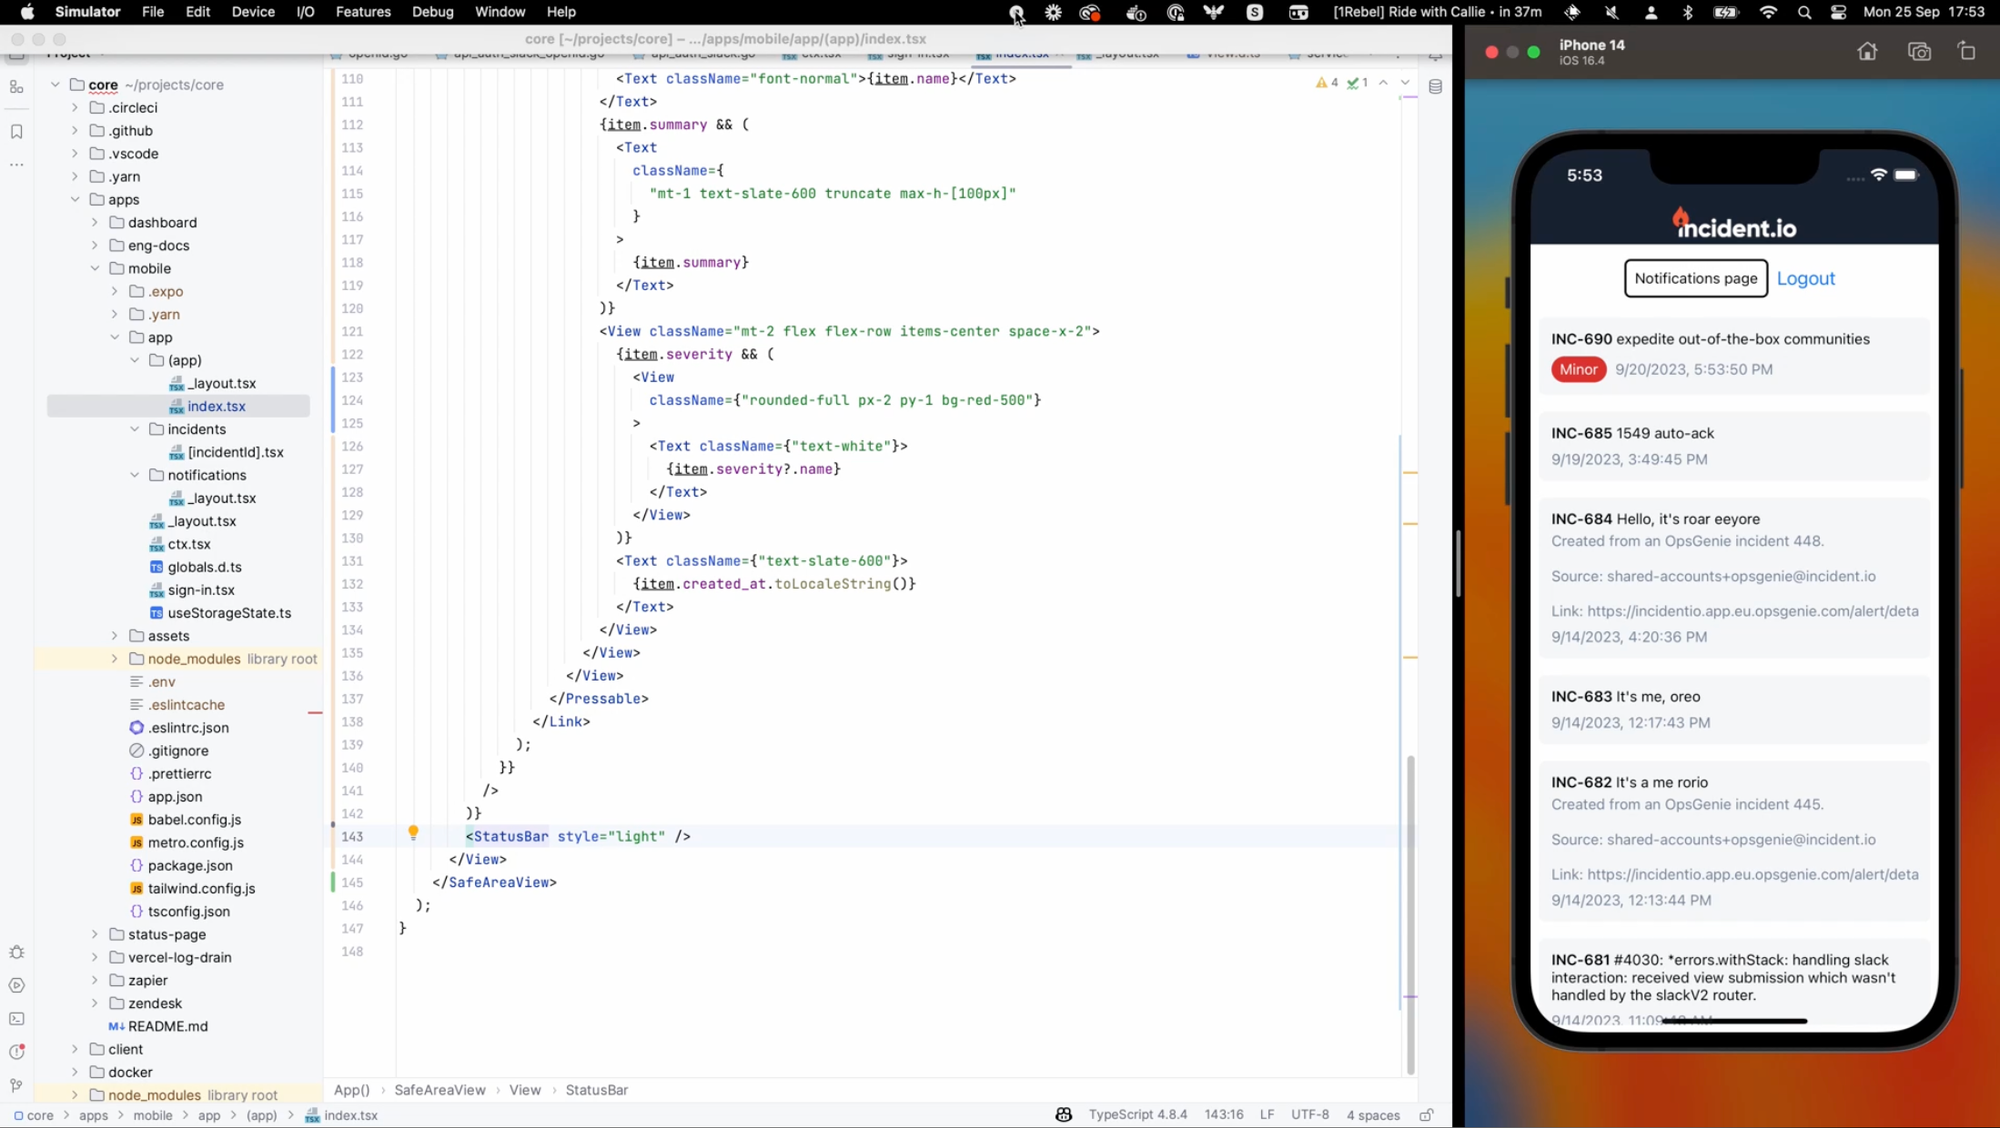Open the Debug menu in menu bar

(432, 12)
